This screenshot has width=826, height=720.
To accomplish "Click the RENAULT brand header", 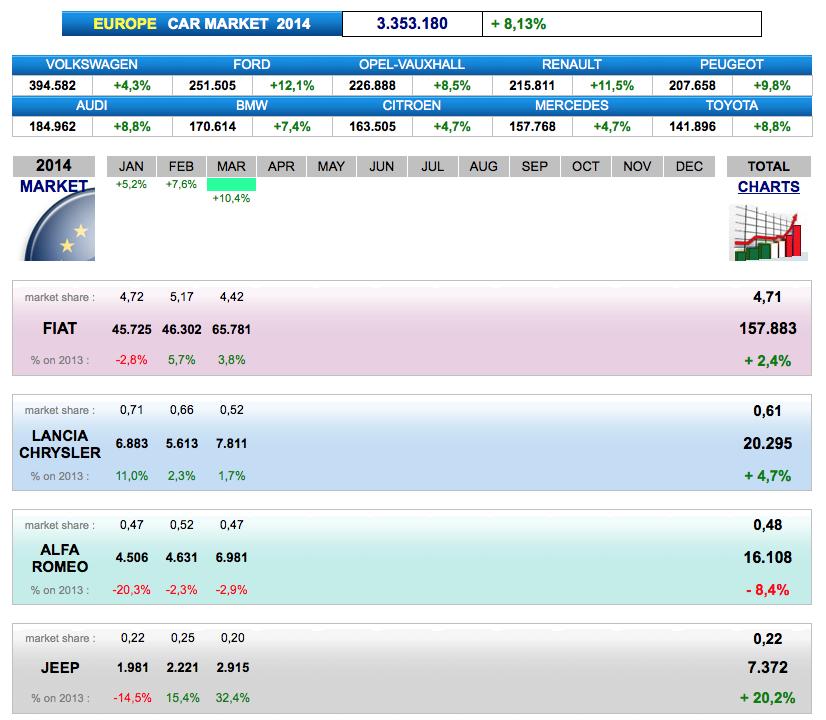I will tap(572, 64).
